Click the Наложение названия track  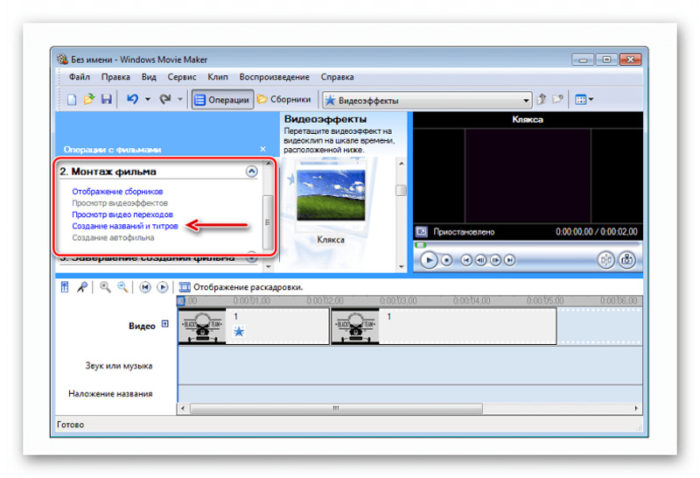pyautogui.click(x=410, y=394)
